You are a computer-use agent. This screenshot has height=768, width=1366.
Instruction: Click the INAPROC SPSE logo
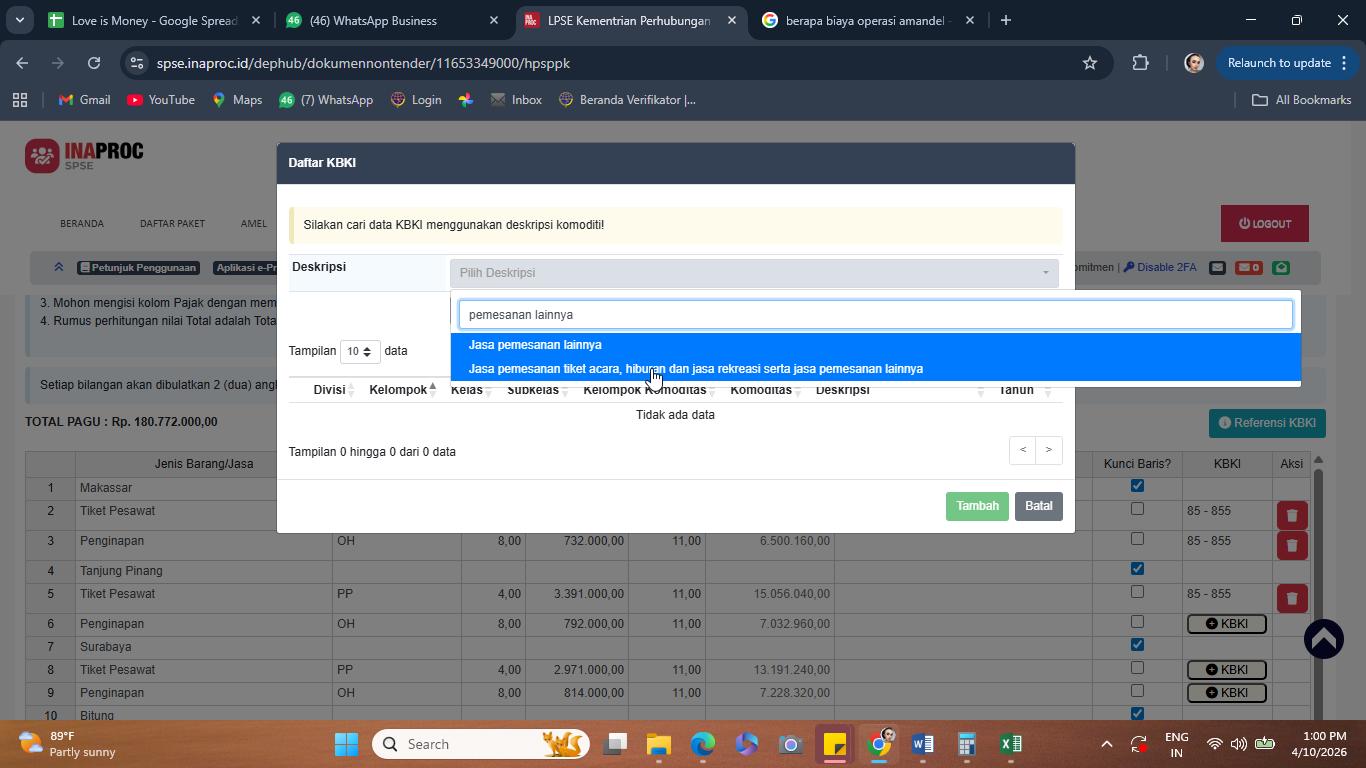click(x=85, y=156)
